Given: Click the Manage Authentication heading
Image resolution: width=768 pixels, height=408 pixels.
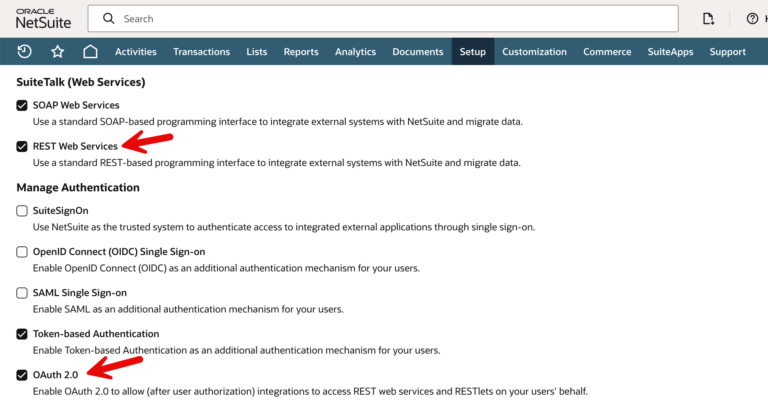Looking at the screenshot, I should coord(78,187).
